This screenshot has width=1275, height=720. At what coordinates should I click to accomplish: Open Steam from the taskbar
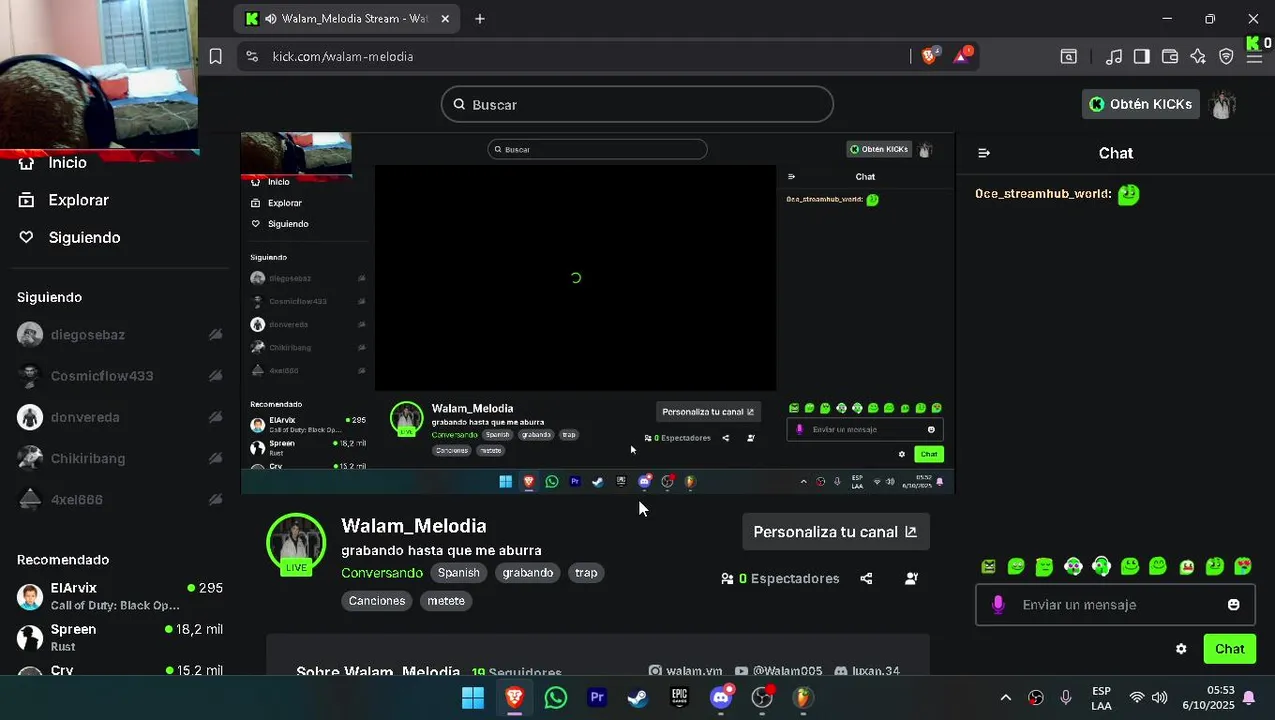[x=638, y=698]
